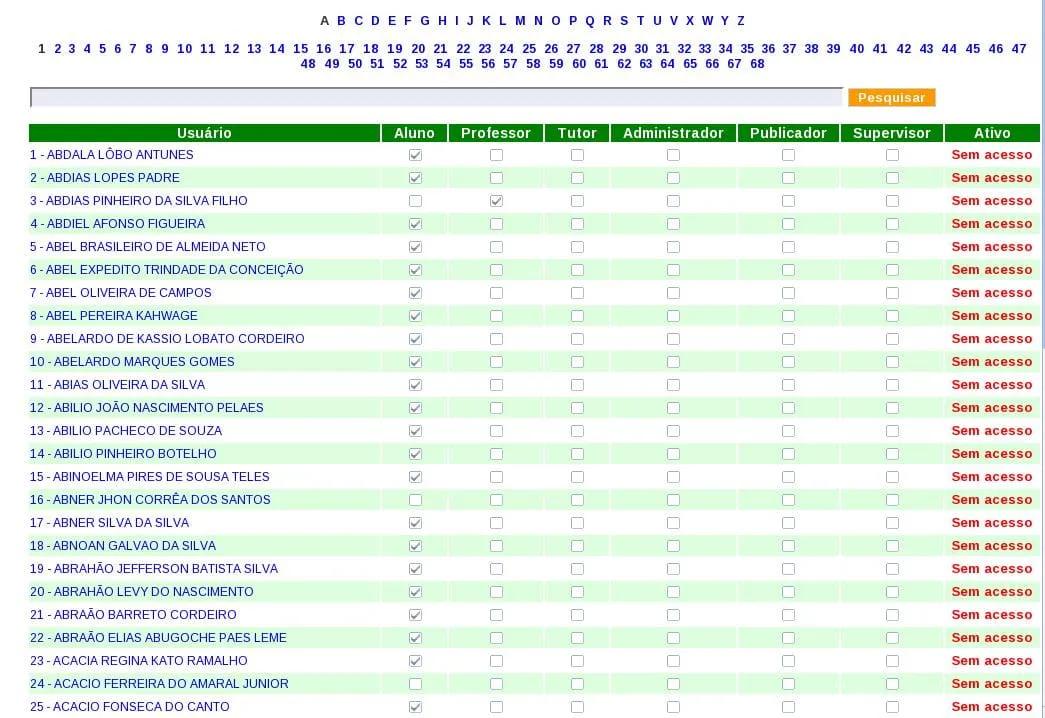The height and width of the screenshot is (718, 1045).
Task: Click the Ativo column header
Action: [x=992, y=133]
